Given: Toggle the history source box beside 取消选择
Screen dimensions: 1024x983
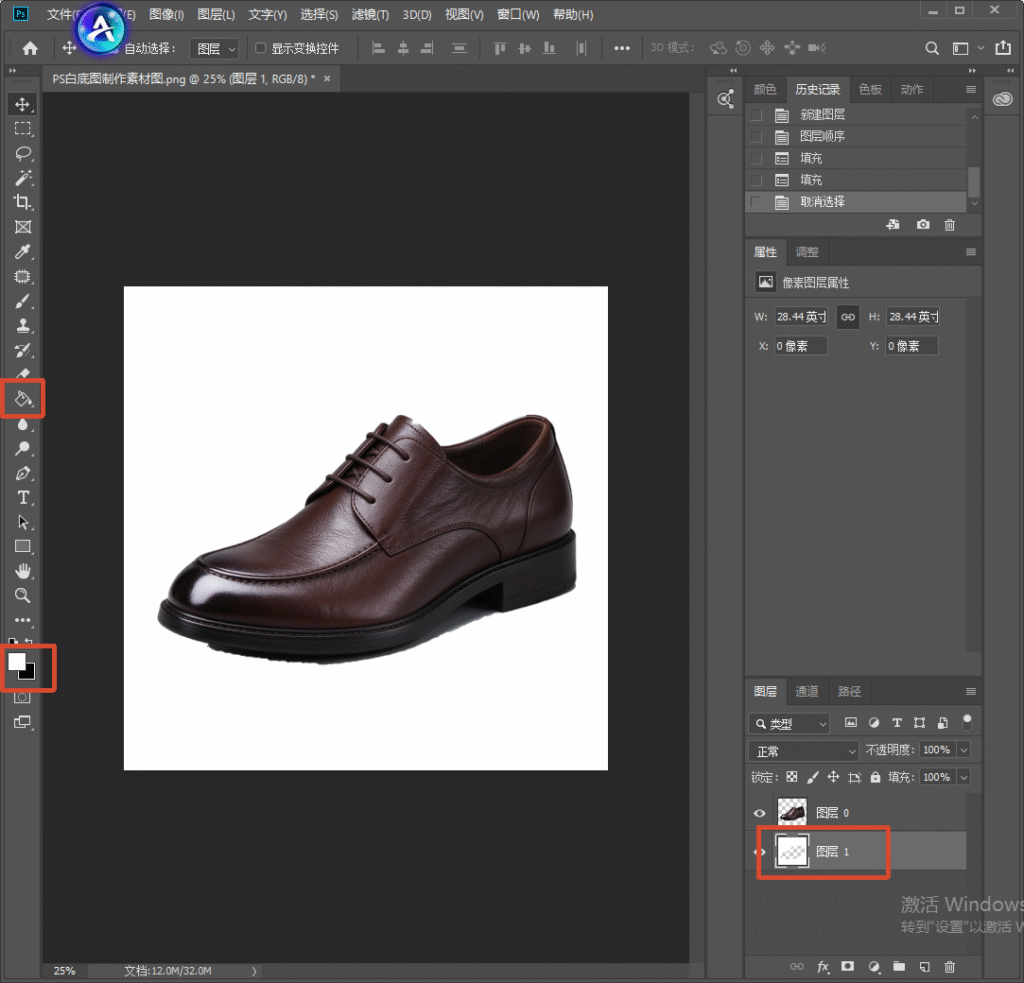Looking at the screenshot, I should pyautogui.click(x=756, y=202).
